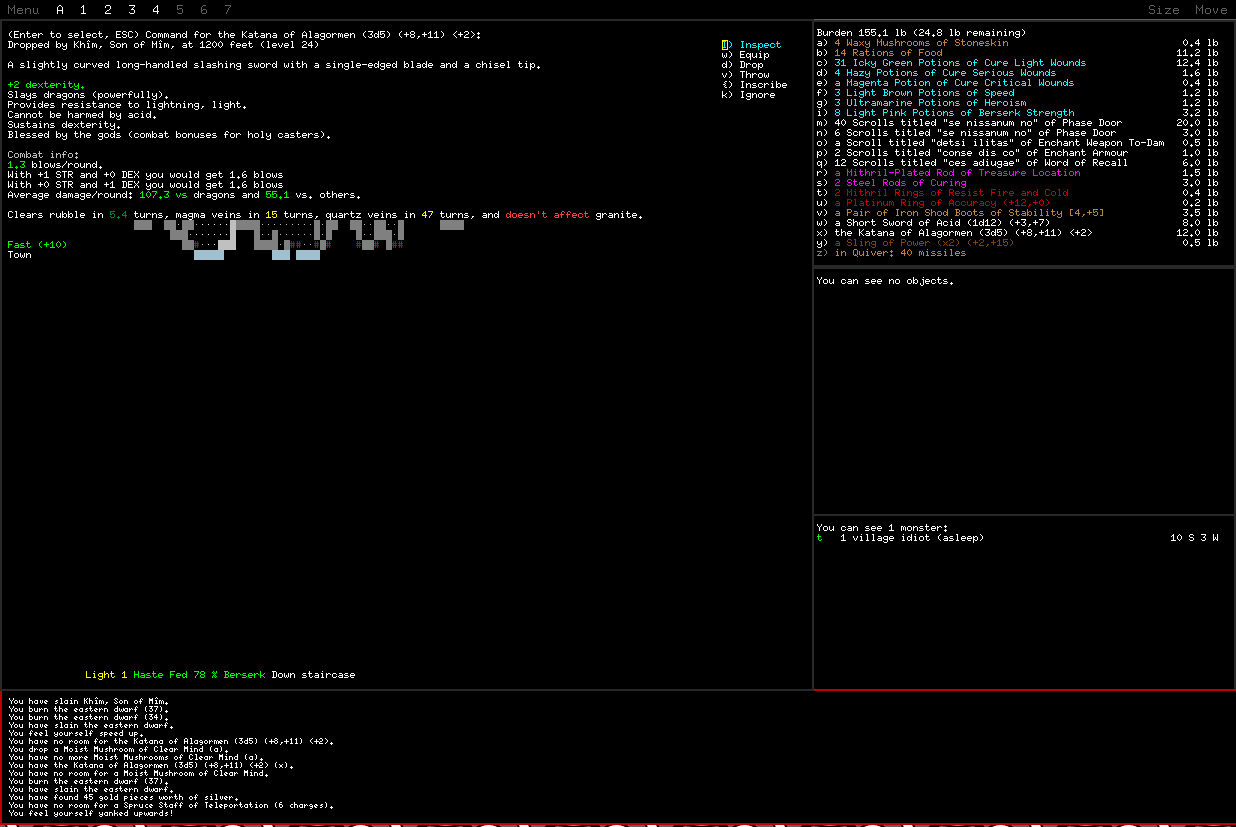
Task: Switch to terminal window tab 4
Action: click(x=155, y=10)
